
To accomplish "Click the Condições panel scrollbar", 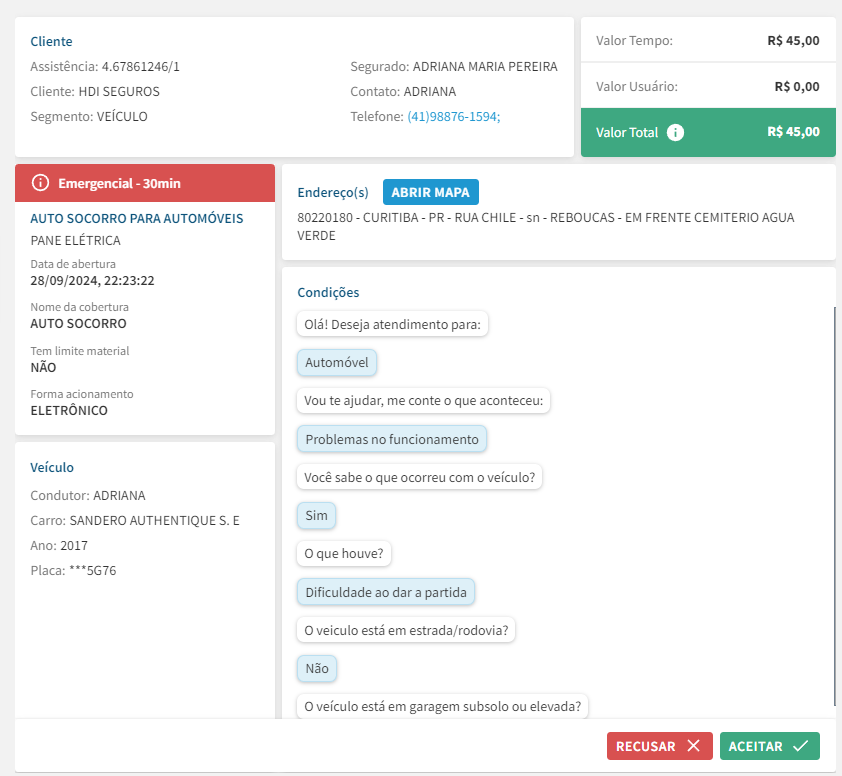I will tap(833, 500).
